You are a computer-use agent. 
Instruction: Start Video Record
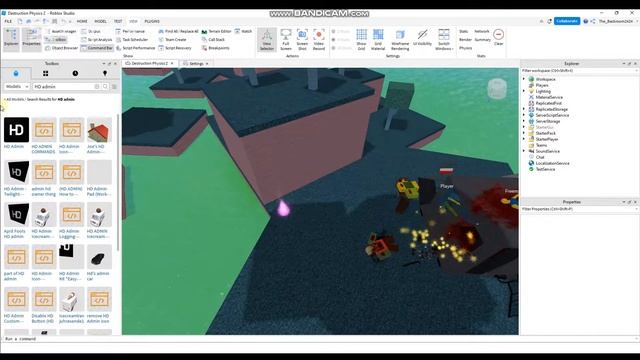pos(319,40)
